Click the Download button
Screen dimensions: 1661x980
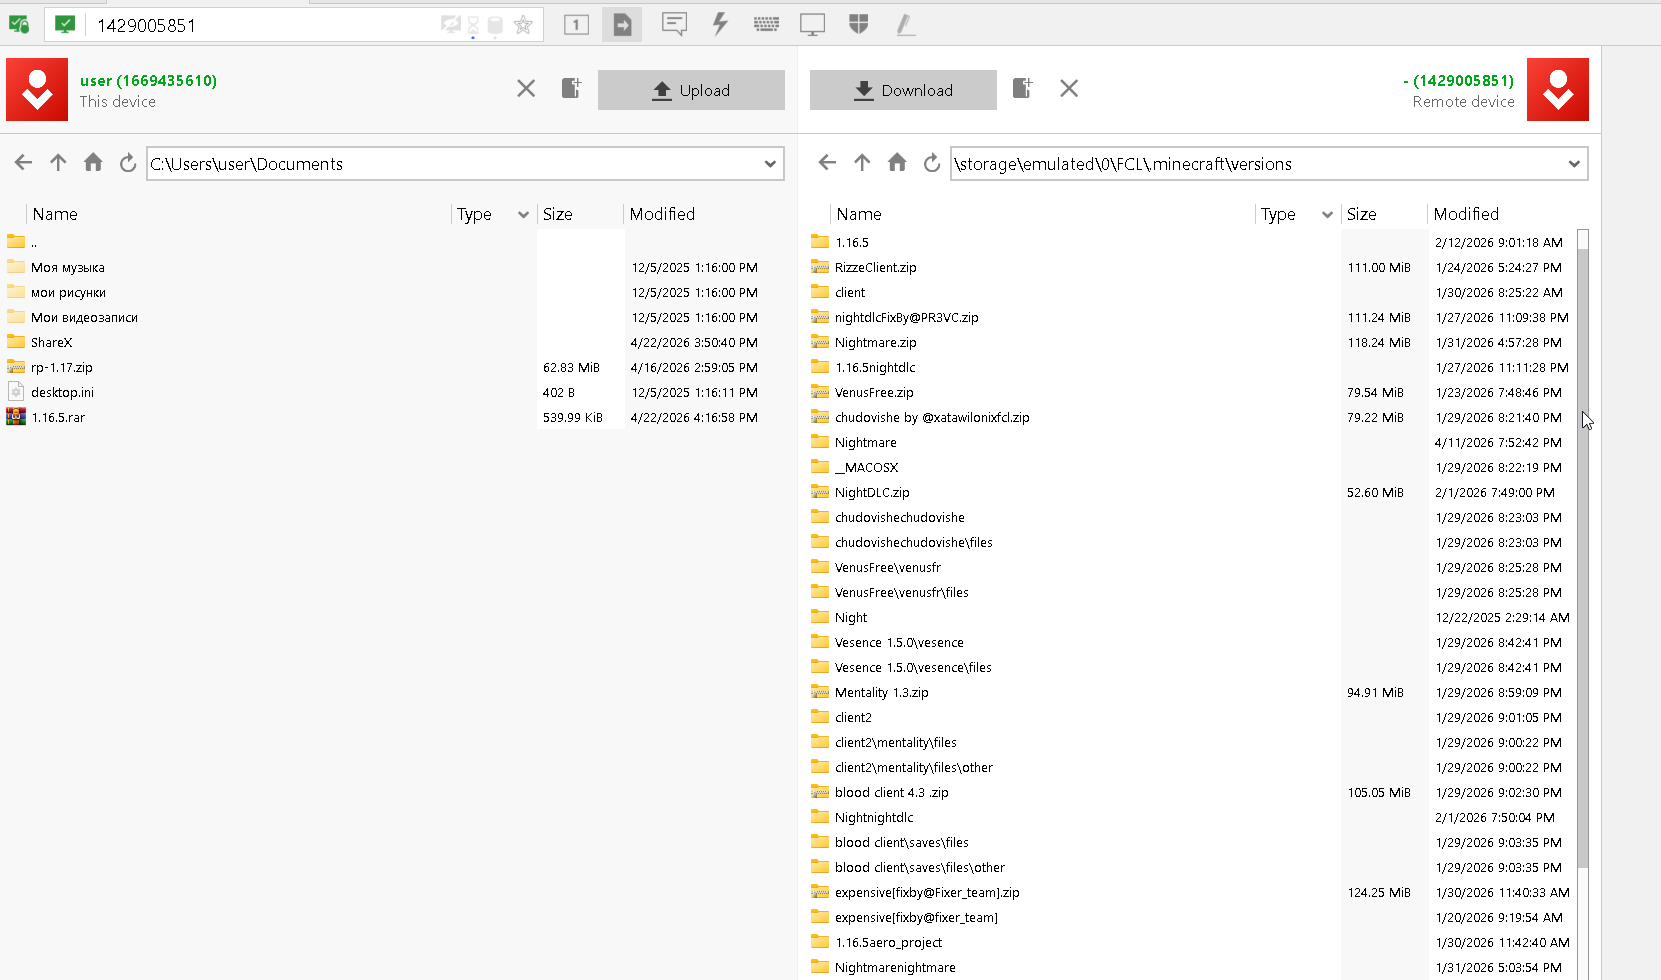903,90
